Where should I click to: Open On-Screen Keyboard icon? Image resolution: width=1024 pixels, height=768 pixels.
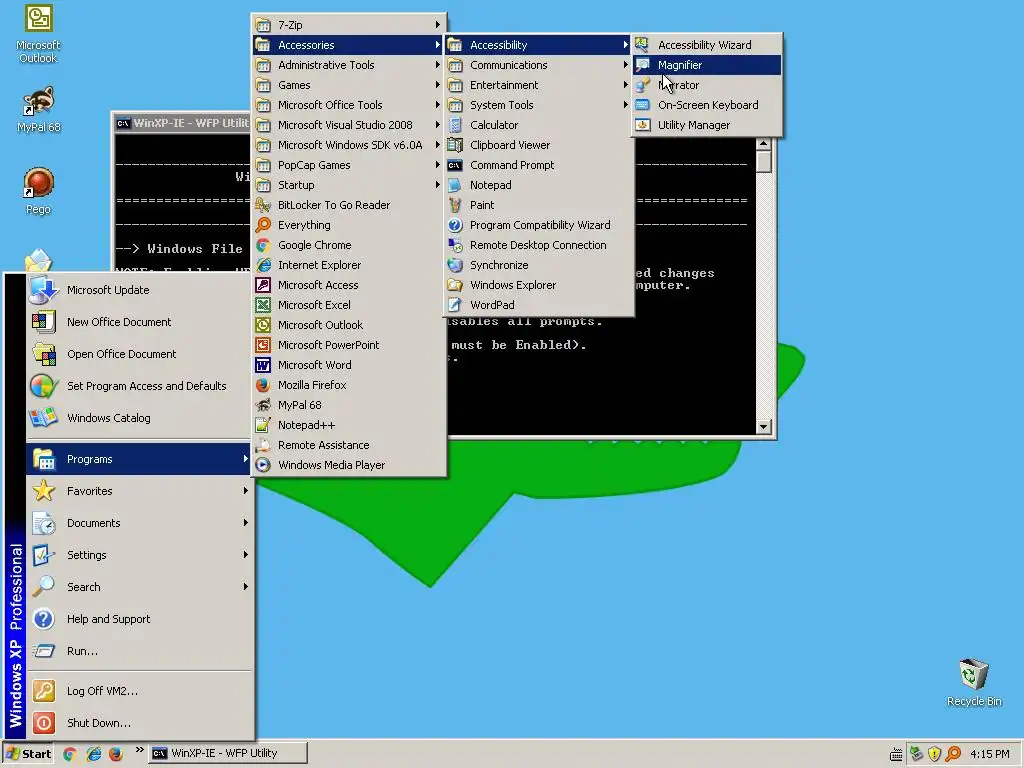(643, 105)
